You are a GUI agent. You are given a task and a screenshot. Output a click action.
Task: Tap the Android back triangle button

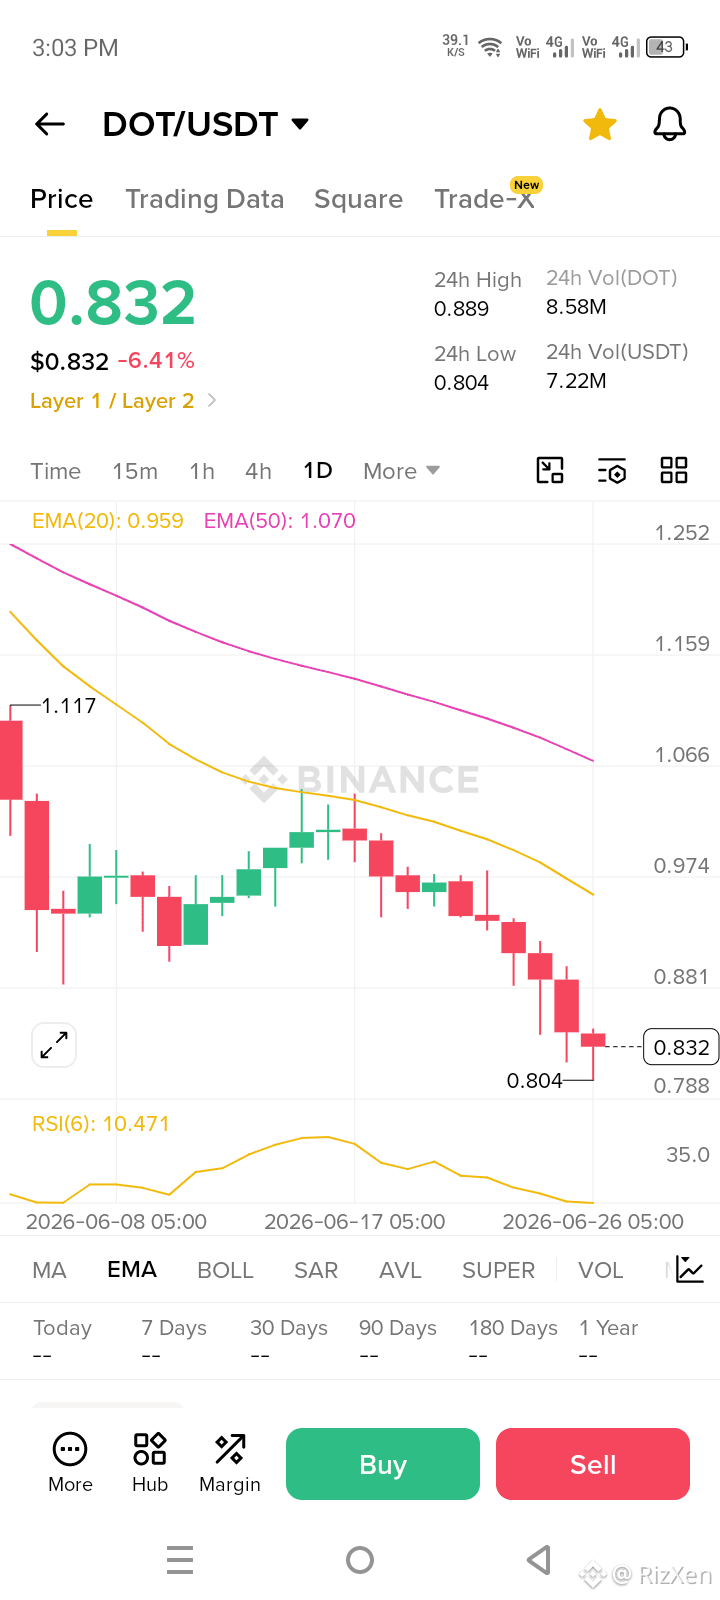point(539,1560)
